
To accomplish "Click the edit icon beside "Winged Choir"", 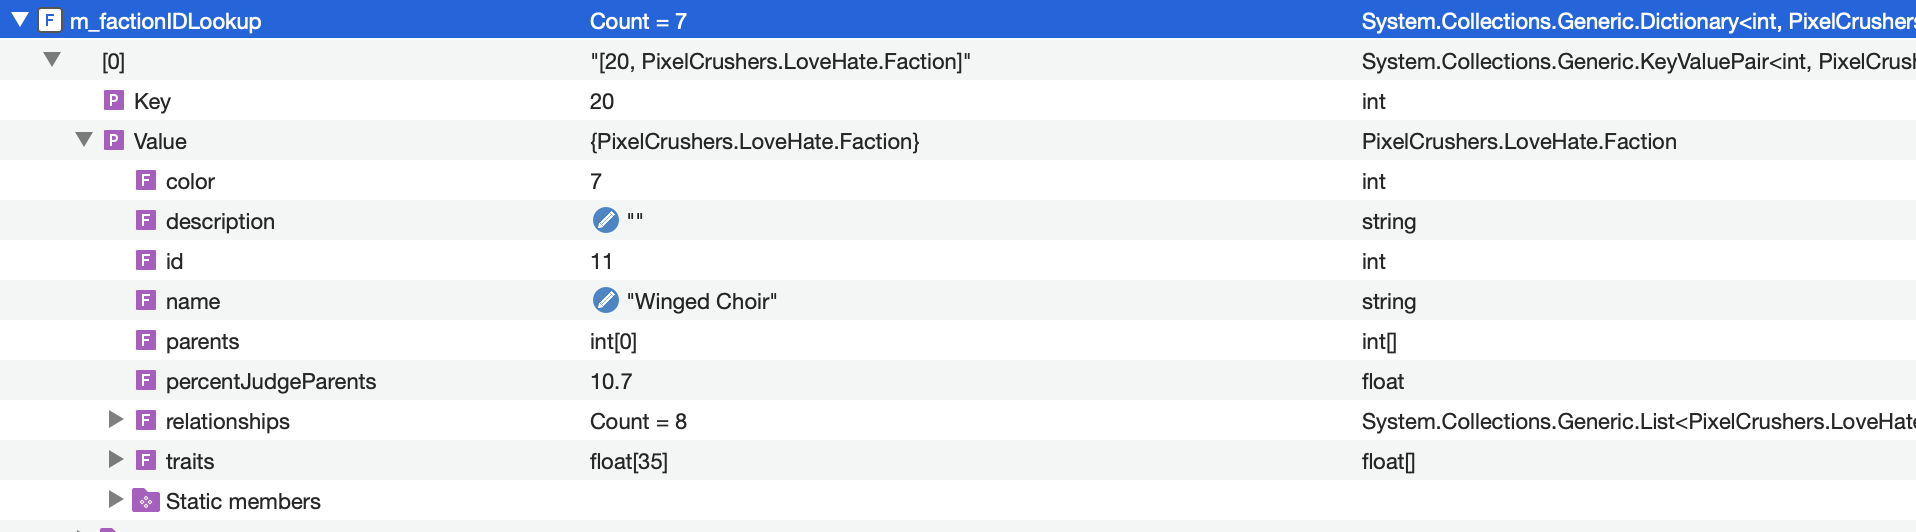I will 606,300.
